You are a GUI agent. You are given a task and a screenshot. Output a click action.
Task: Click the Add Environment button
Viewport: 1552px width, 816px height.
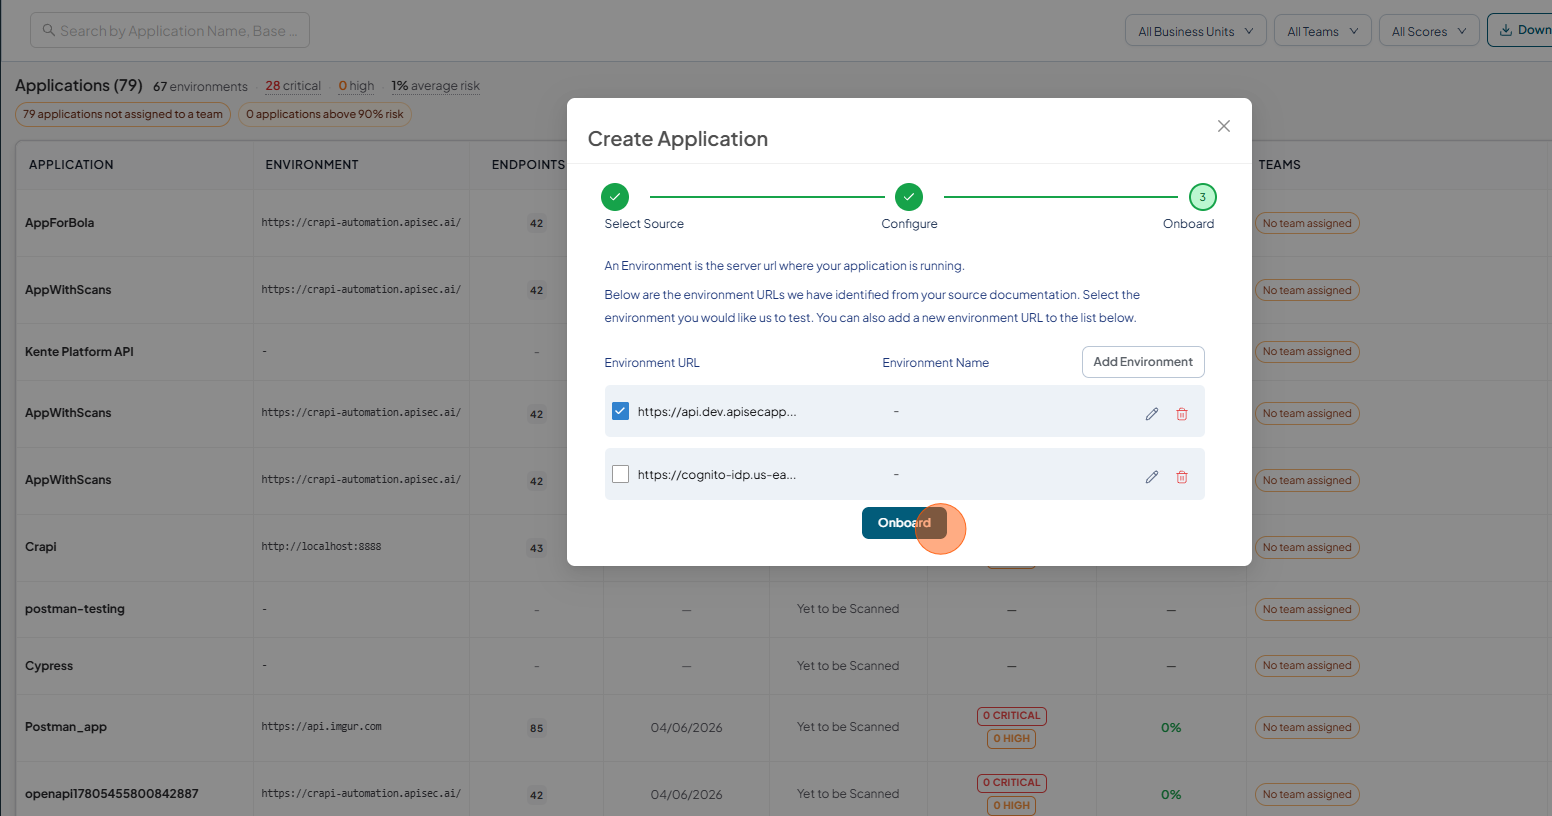[1143, 362]
